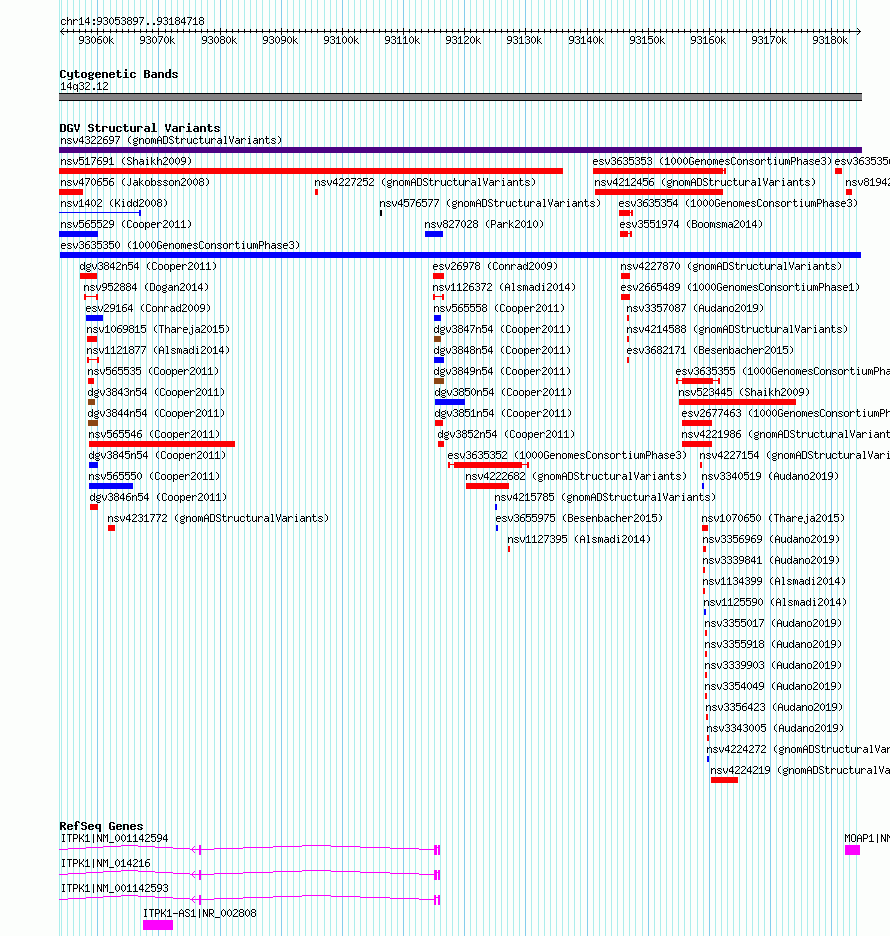Open nsv1125590 (Alsmadi2014) label
890x936 pixels.
(x=775, y=602)
